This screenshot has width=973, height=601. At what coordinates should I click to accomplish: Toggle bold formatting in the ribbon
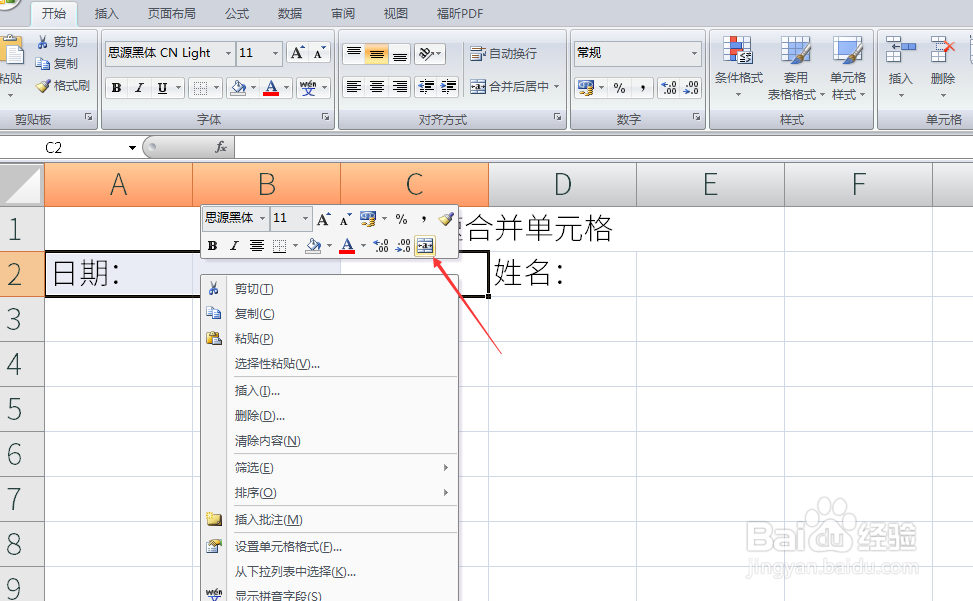pos(117,88)
